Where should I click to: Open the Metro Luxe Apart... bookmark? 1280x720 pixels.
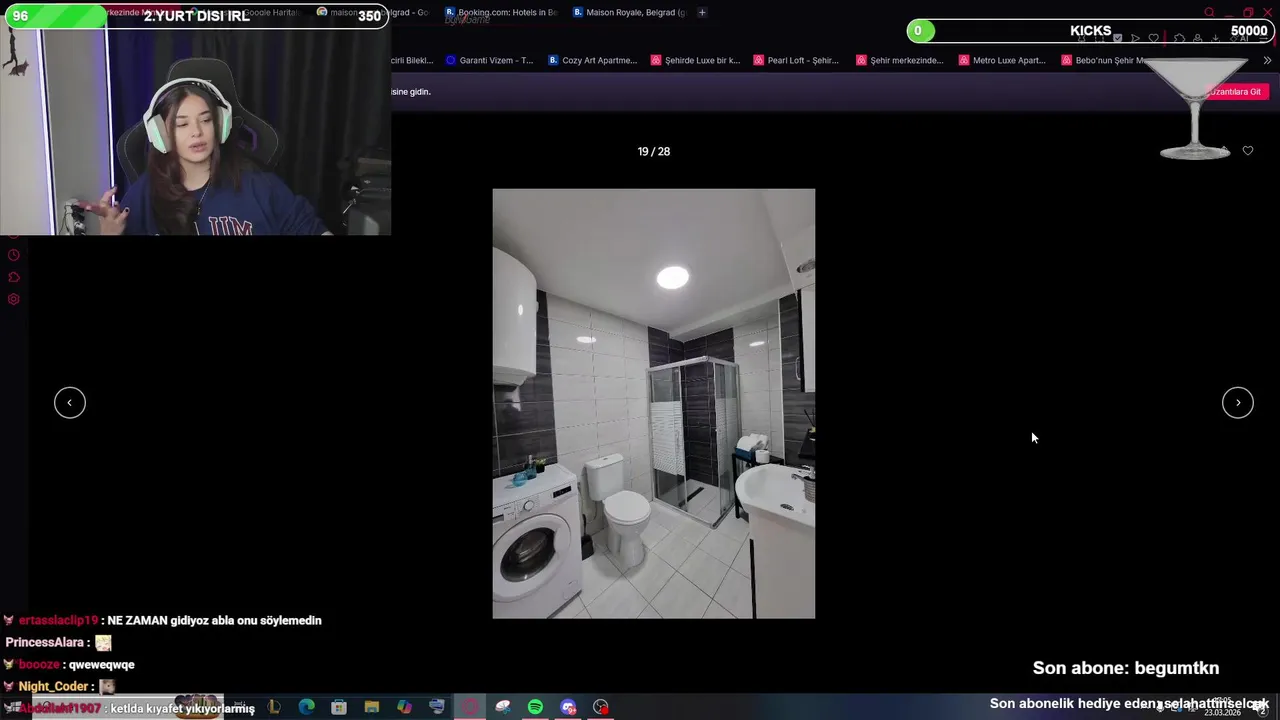pos(1002,60)
